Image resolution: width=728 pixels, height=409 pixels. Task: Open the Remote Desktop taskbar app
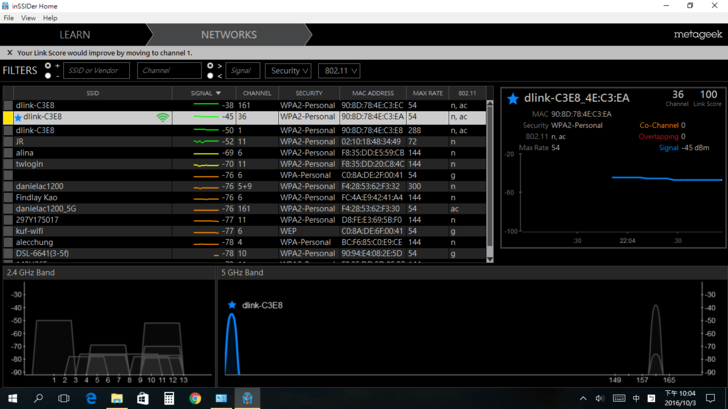coord(221,398)
